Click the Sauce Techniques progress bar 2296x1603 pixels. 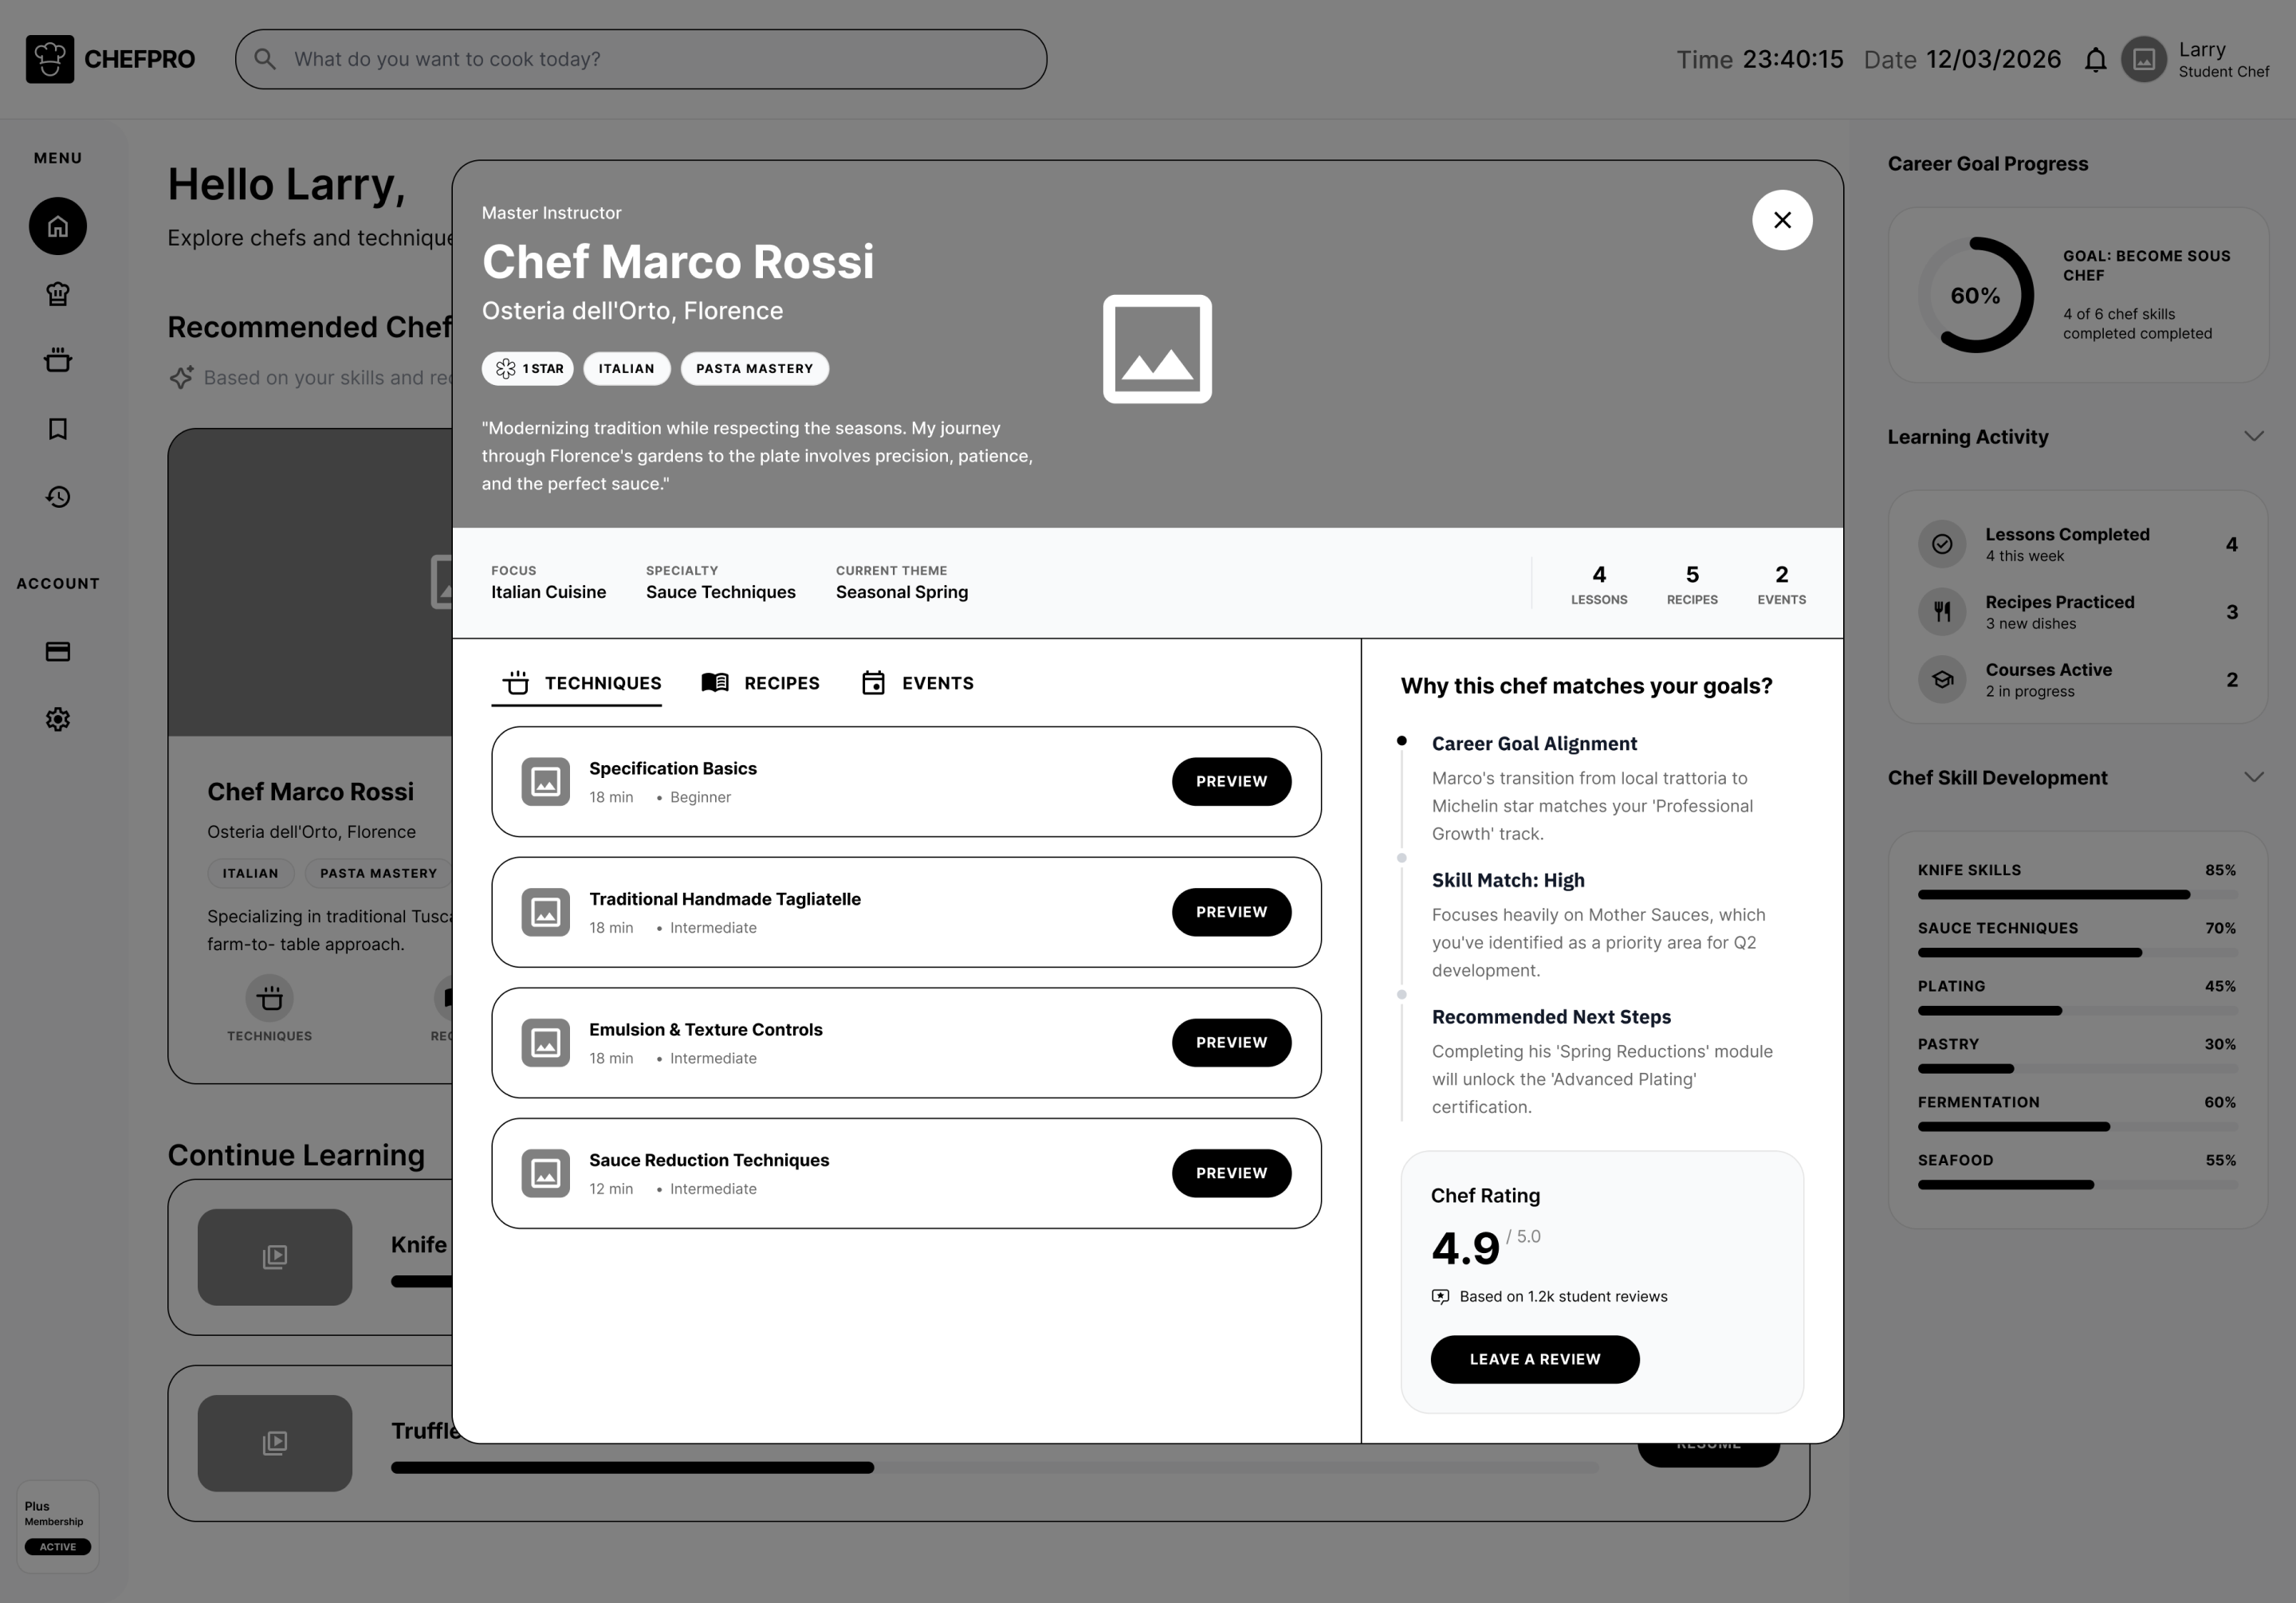(x=2077, y=953)
